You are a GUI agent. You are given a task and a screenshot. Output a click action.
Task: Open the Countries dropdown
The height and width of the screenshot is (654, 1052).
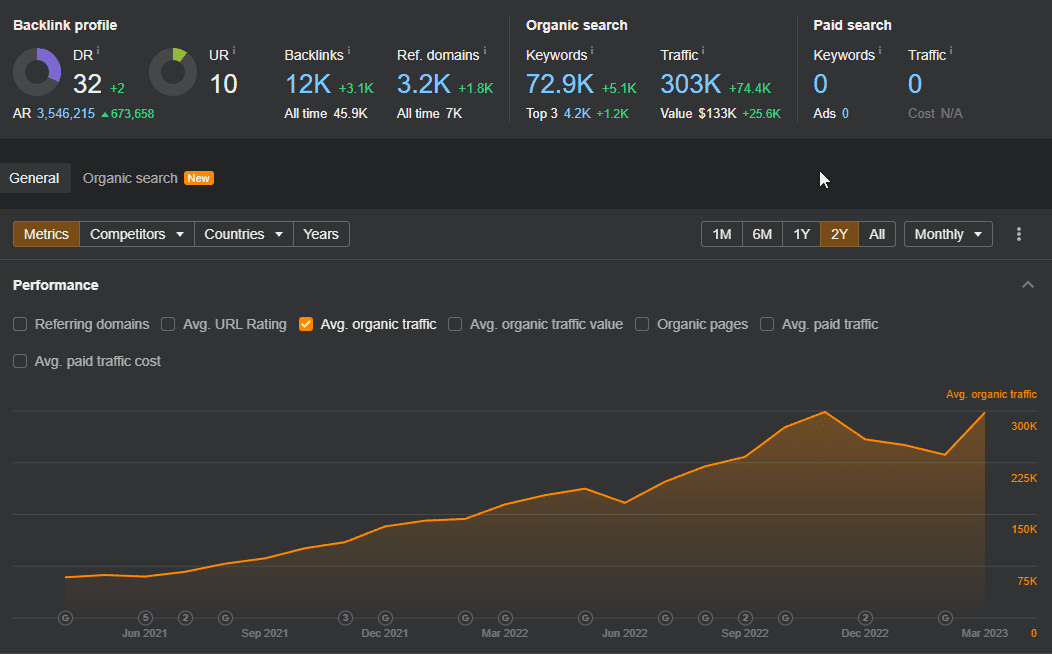(x=244, y=234)
